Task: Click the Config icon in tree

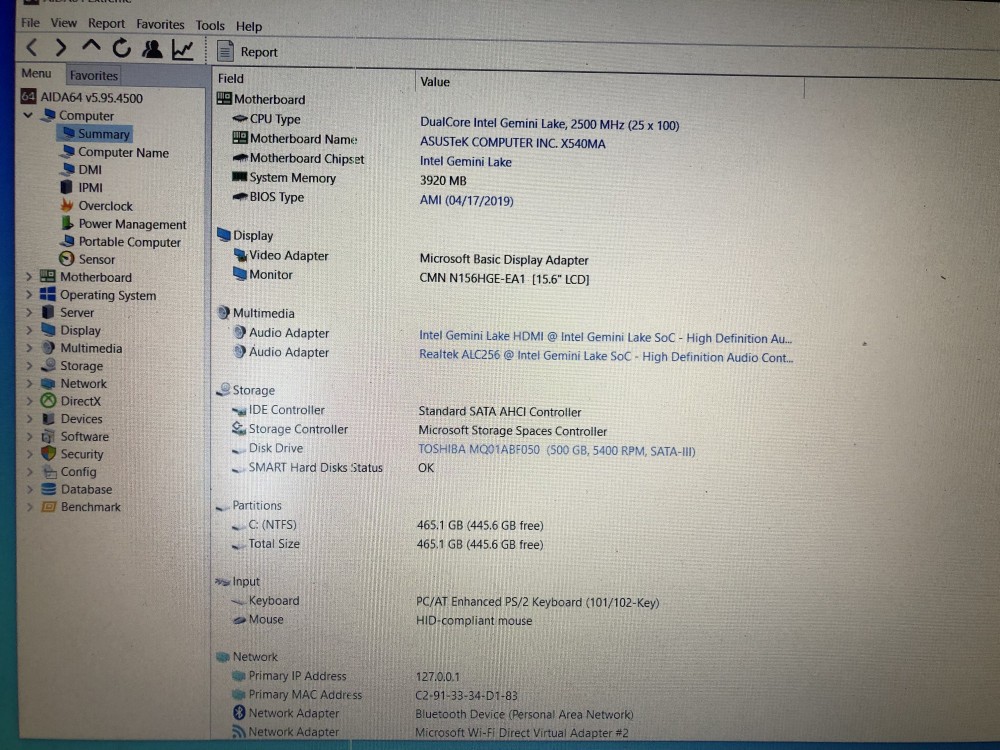Action: (49, 472)
